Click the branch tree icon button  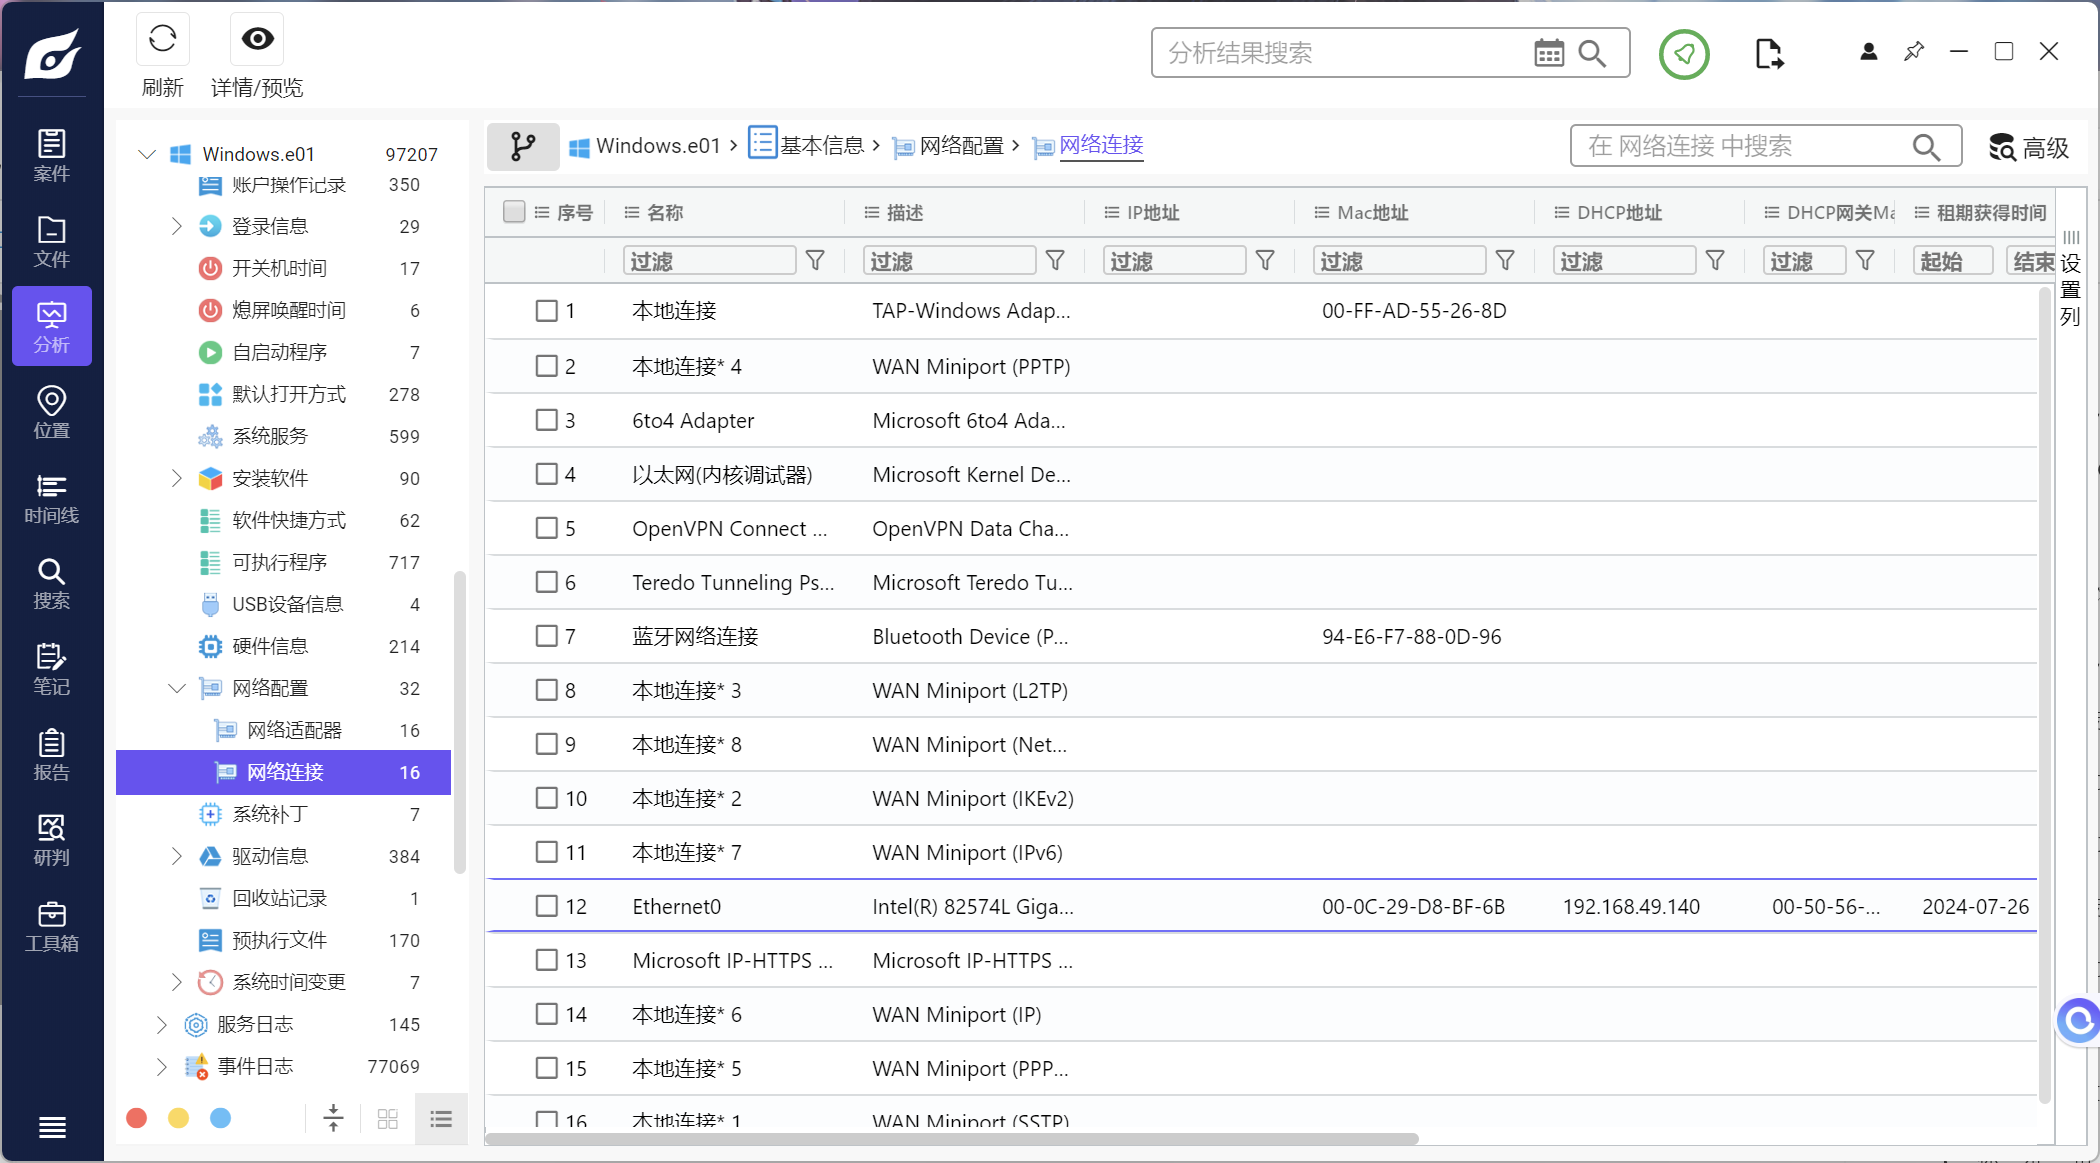(x=523, y=146)
